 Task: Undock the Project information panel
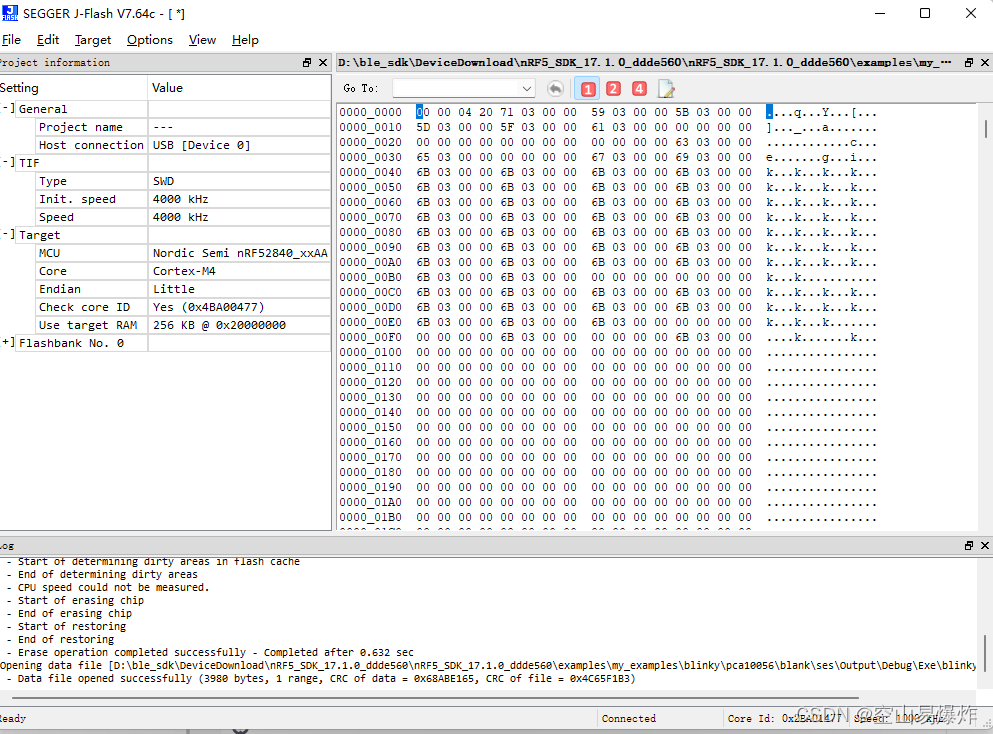(307, 62)
